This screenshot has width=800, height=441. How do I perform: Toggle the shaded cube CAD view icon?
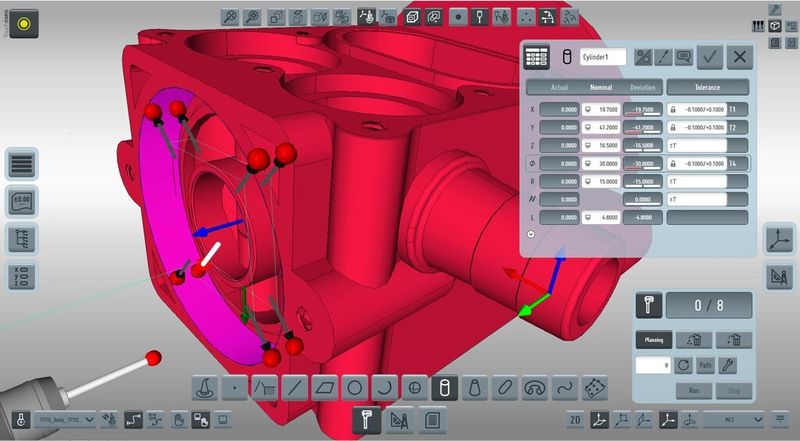tap(412, 17)
